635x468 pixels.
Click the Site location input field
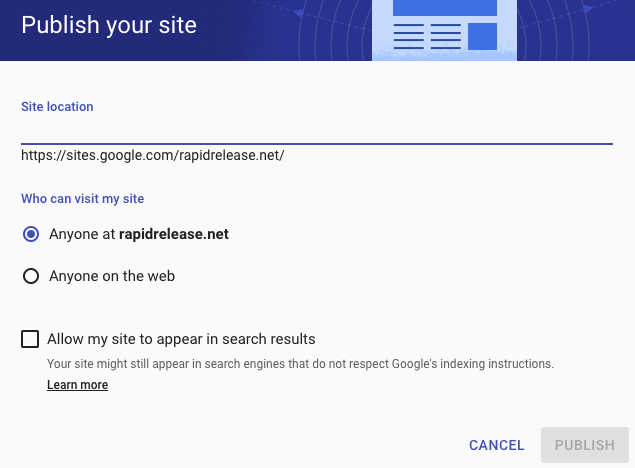316,131
